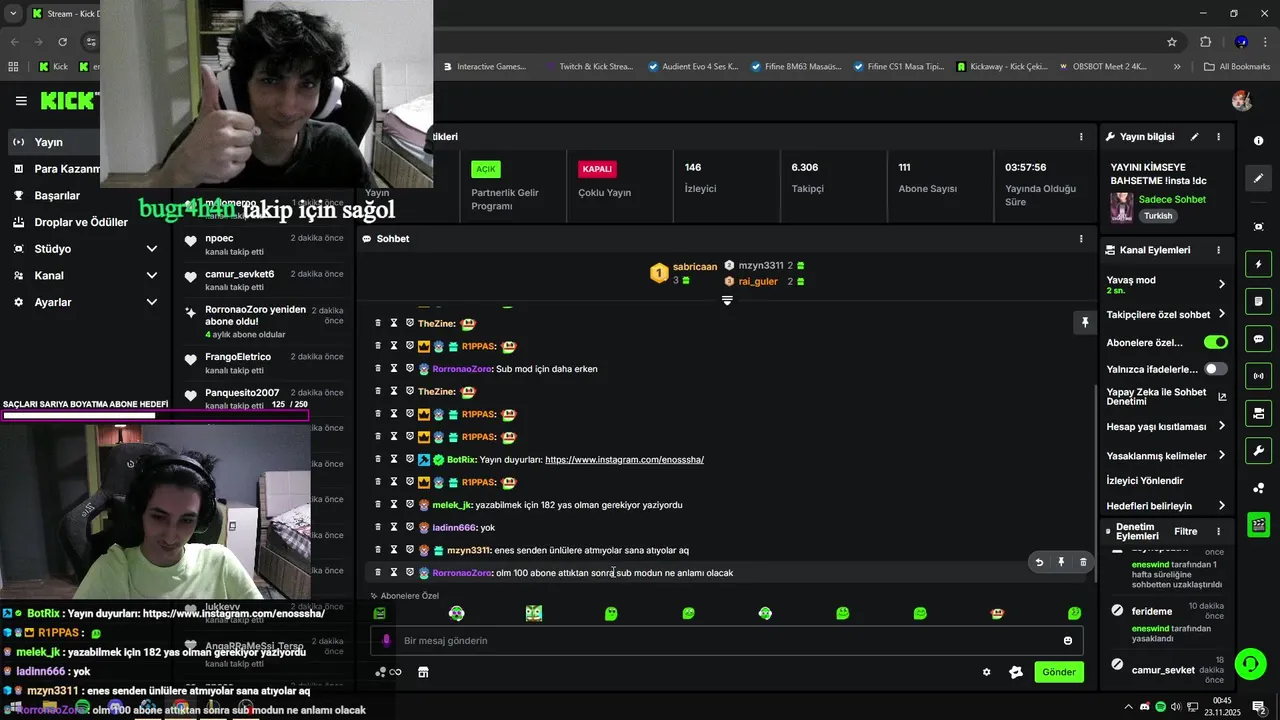Open three-dot menu of the stats panel
The width and height of the screenshot is (1280, 720).
point(1081,137)
